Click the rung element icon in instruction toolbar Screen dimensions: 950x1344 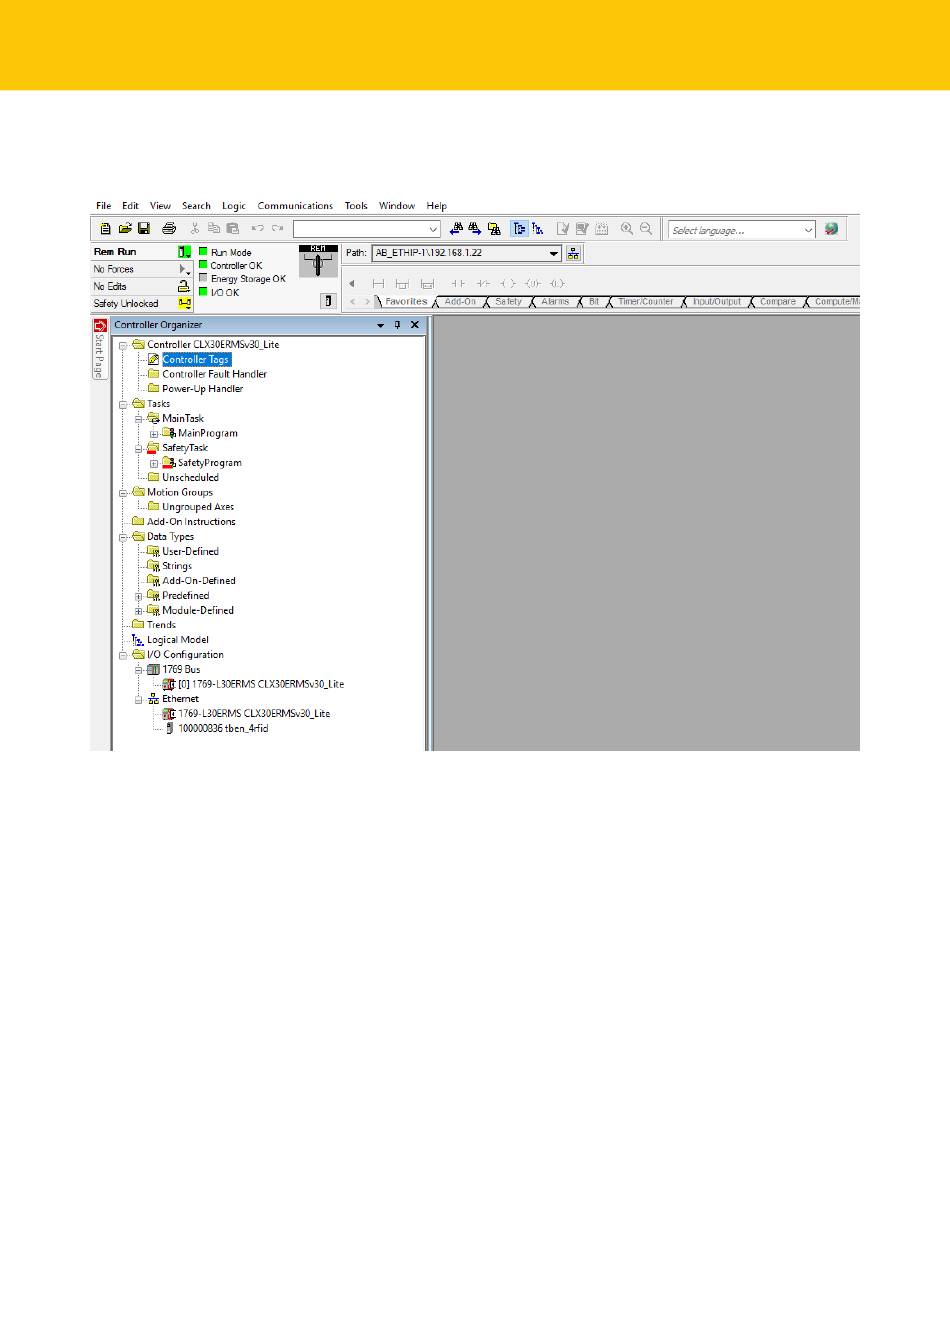[378, 284]
